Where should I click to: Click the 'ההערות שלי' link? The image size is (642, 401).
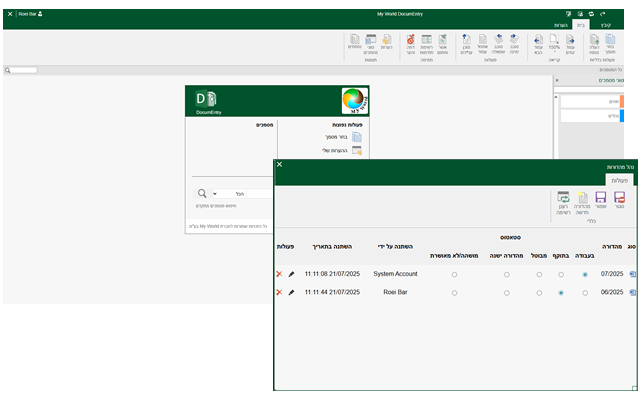(334, 150)
